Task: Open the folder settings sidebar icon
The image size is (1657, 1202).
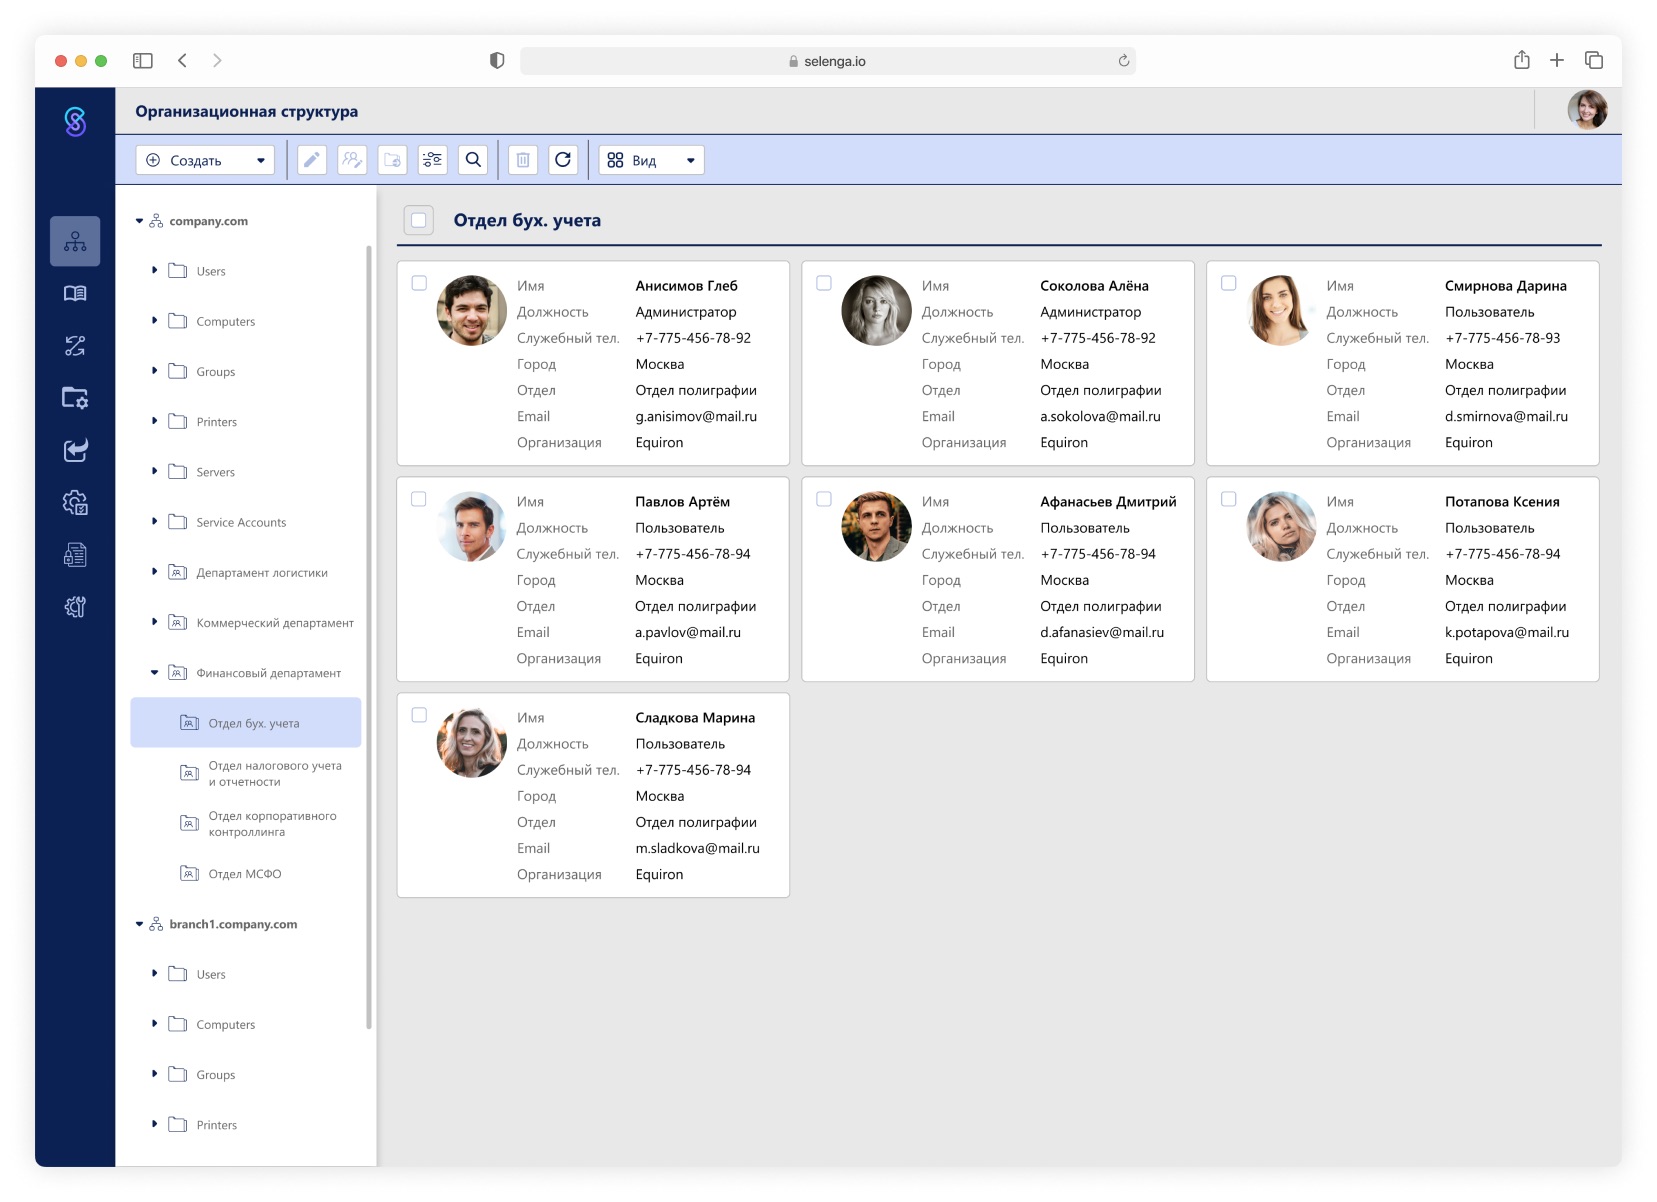Action: [75, 397]
